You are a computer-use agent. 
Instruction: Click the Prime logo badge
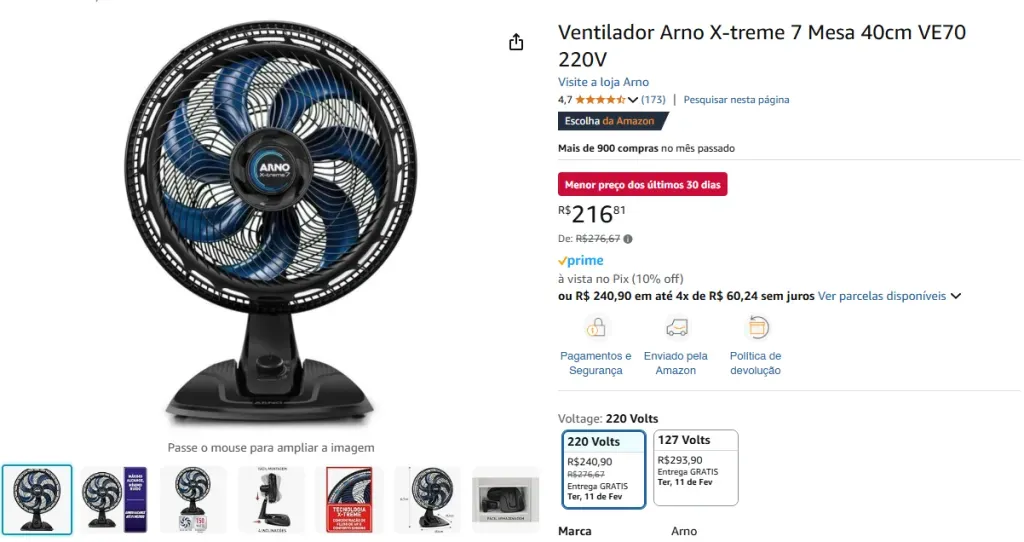coord(581,261)
